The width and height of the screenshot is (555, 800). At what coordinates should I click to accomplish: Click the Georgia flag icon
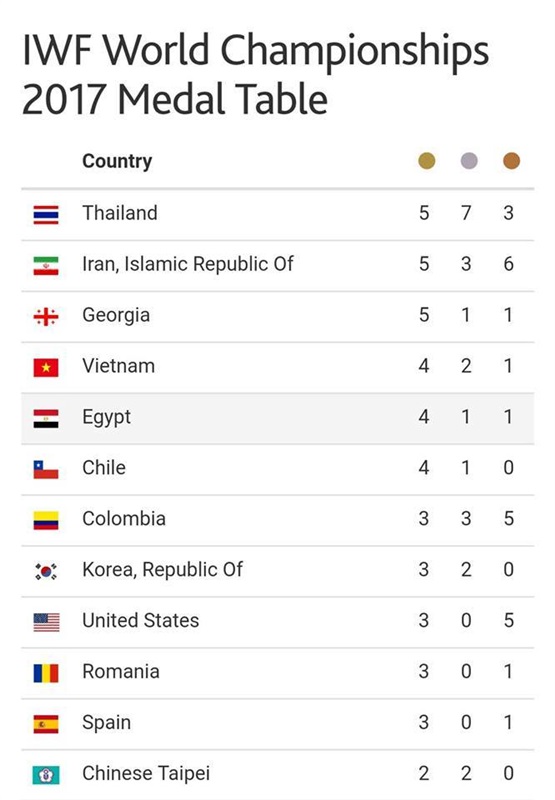click(x=46, y=317)
